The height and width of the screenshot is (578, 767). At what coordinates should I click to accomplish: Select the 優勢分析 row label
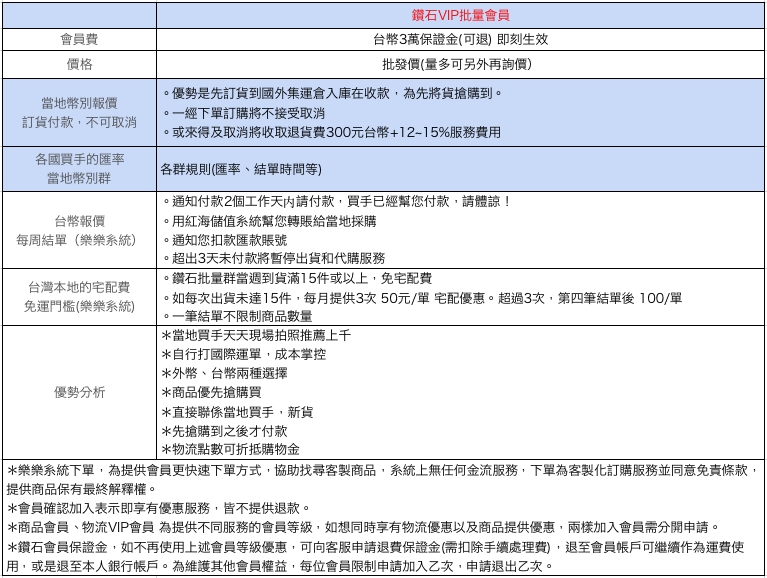(x=79, y=392)
